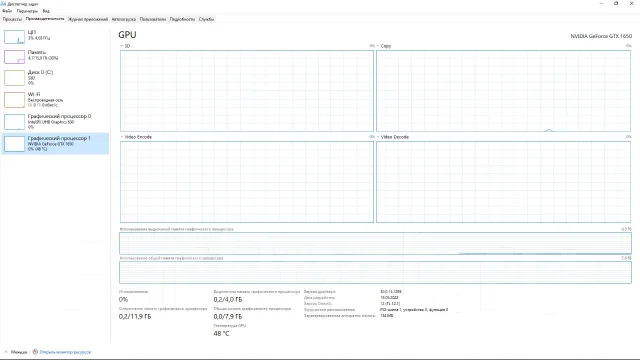Open Открыть монитор ресурсов link
Screen dimensions: 640x360
(x=62, y=352)
